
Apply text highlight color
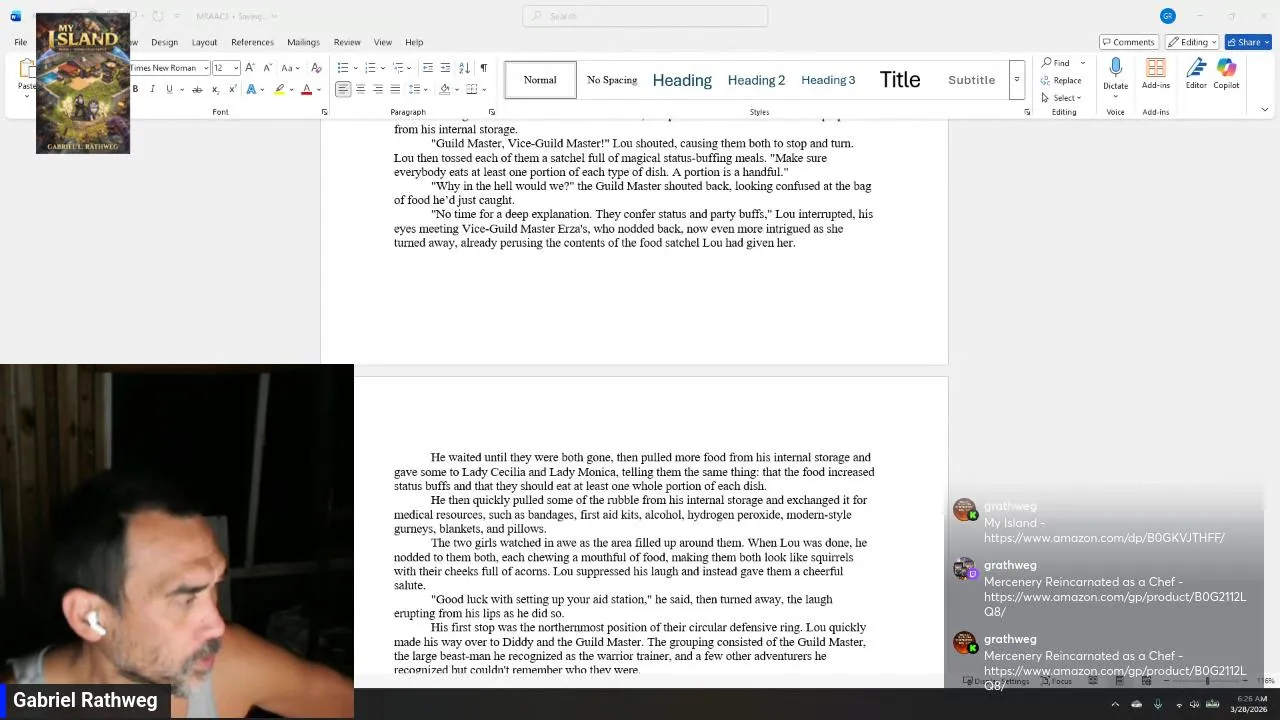coord(280,89)
